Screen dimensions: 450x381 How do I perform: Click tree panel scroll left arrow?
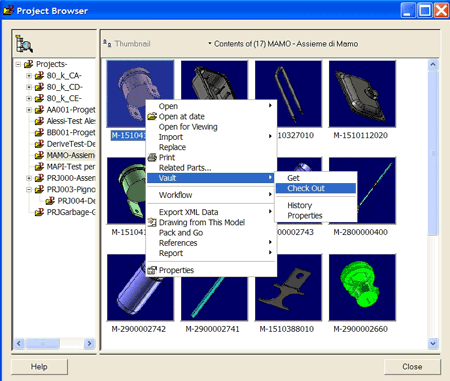point(19,343)
